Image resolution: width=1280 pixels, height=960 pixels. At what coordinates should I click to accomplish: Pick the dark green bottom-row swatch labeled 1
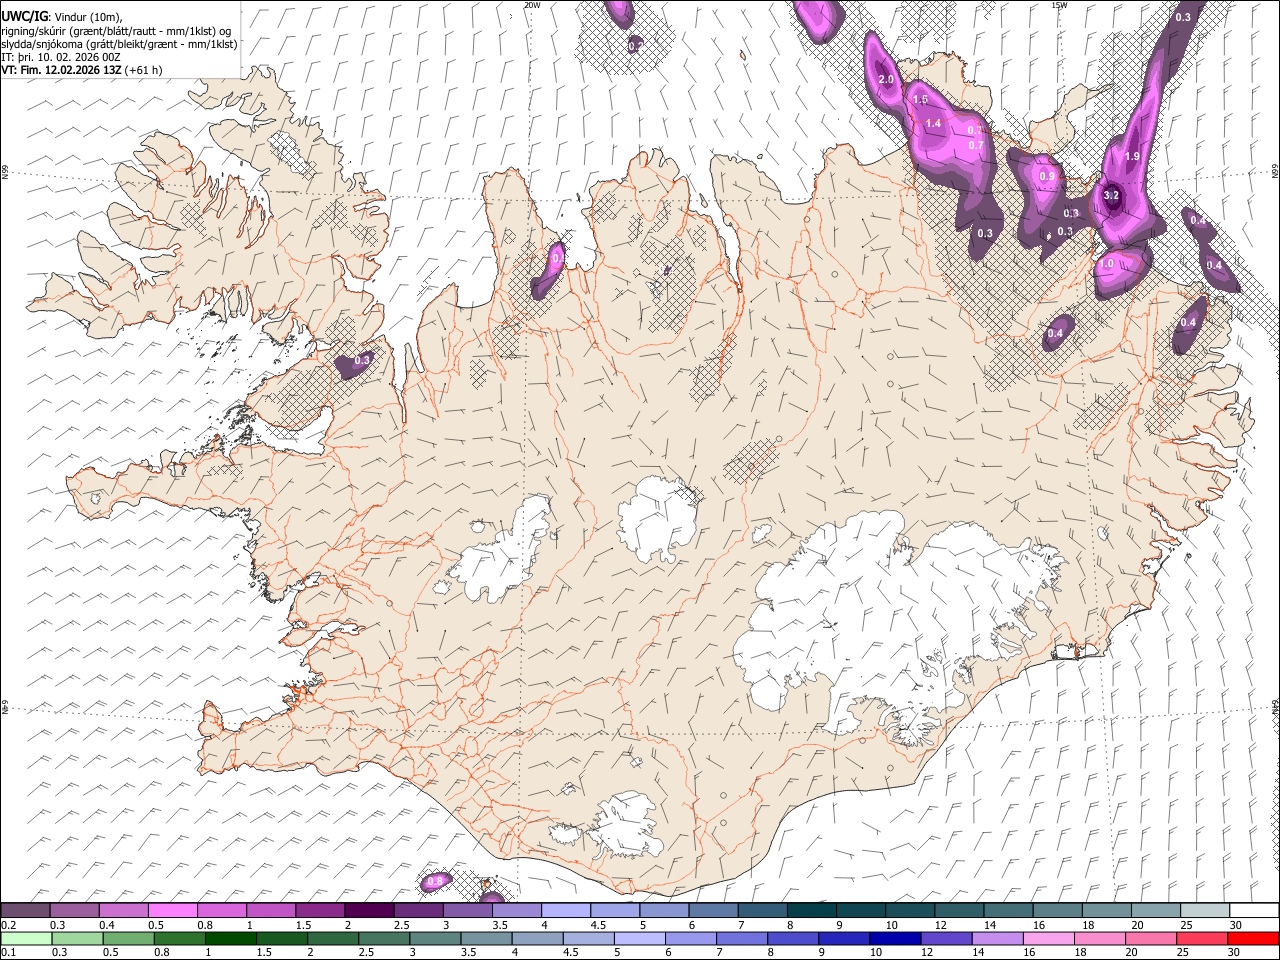pos(231,938)
